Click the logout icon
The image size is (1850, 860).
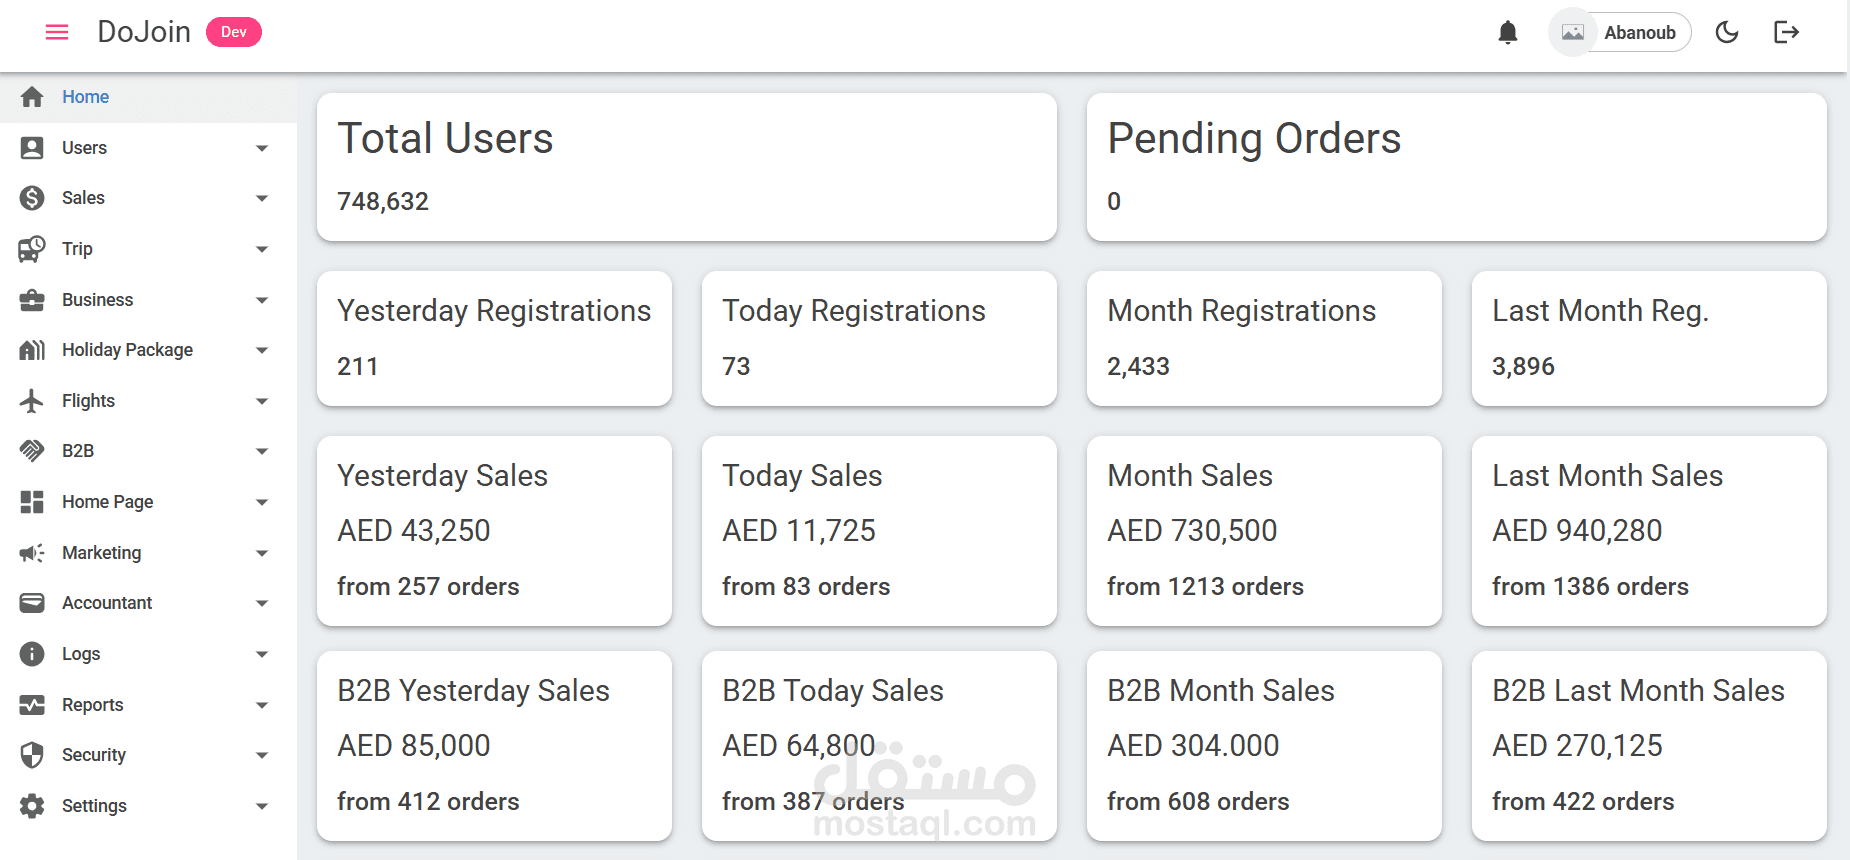coord(1786,32)
